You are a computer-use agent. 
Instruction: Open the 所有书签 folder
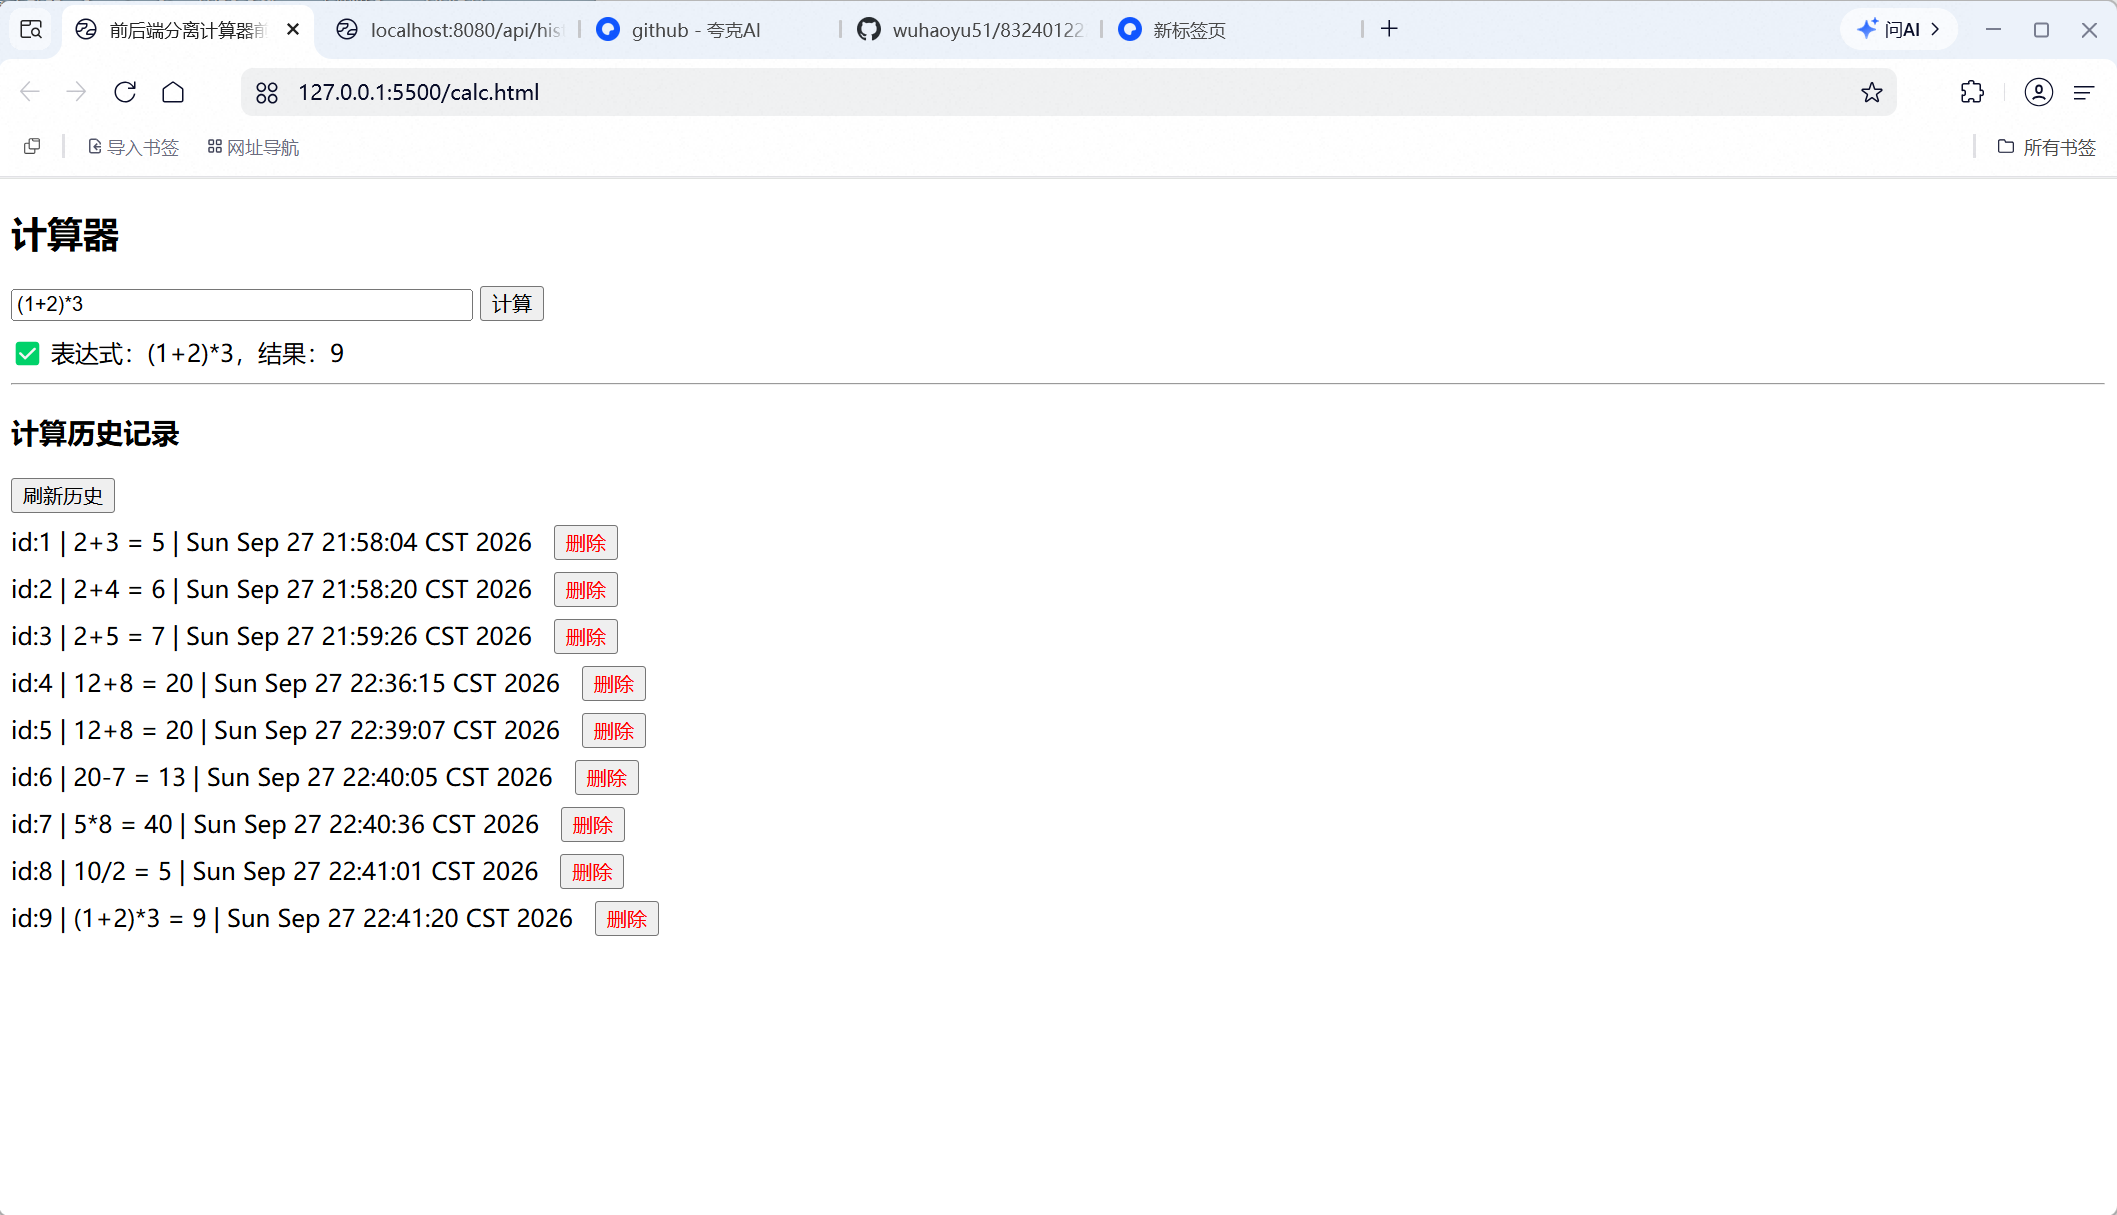(x=2046, y=147)
